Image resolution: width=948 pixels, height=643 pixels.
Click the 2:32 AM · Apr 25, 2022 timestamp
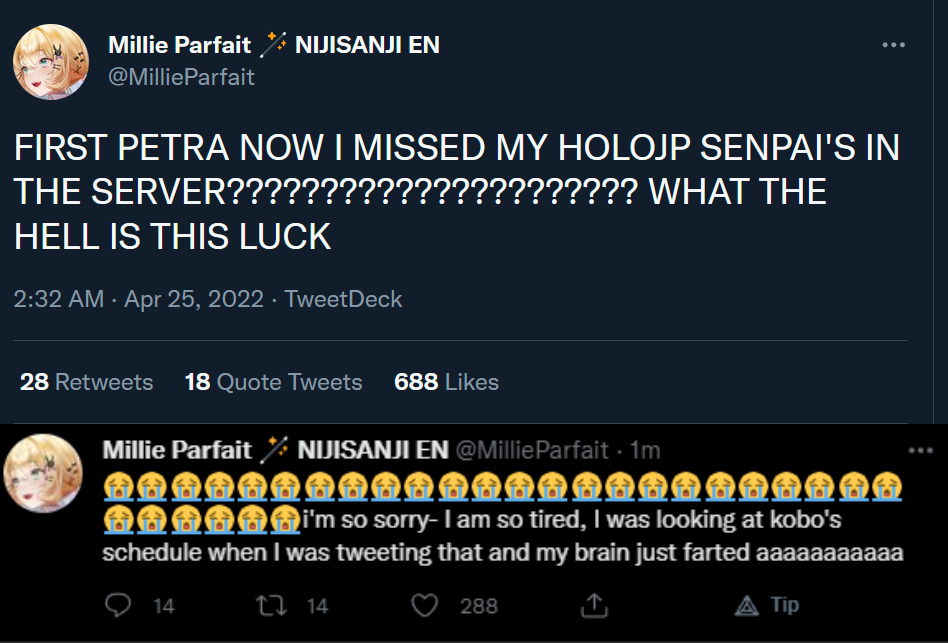139,299
